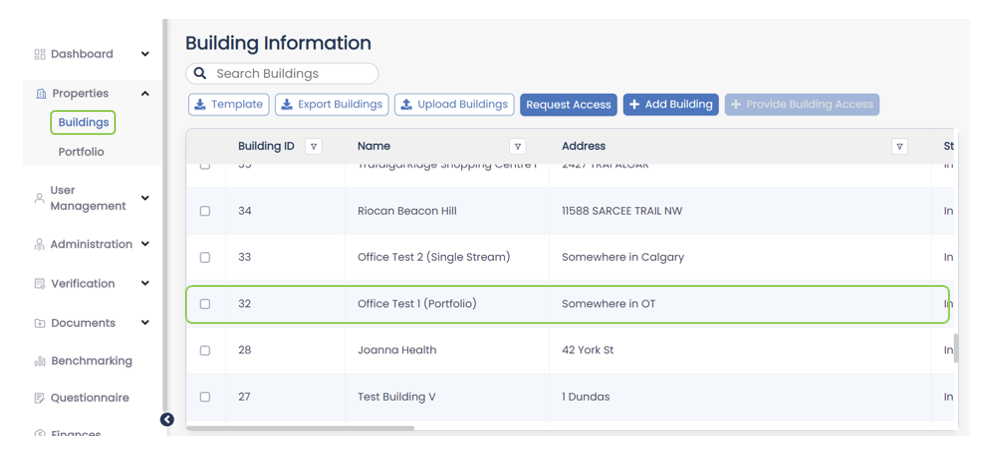Open the Dashboard menu label
Image resolution: width=988 pixels, height=465 pixels.
click(x=82, y=54)
